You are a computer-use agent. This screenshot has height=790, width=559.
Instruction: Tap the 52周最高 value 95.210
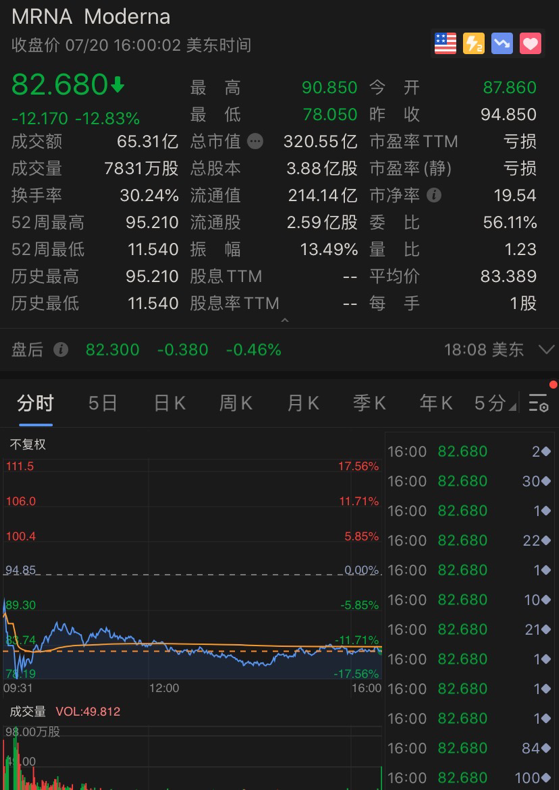pos(152,222)
